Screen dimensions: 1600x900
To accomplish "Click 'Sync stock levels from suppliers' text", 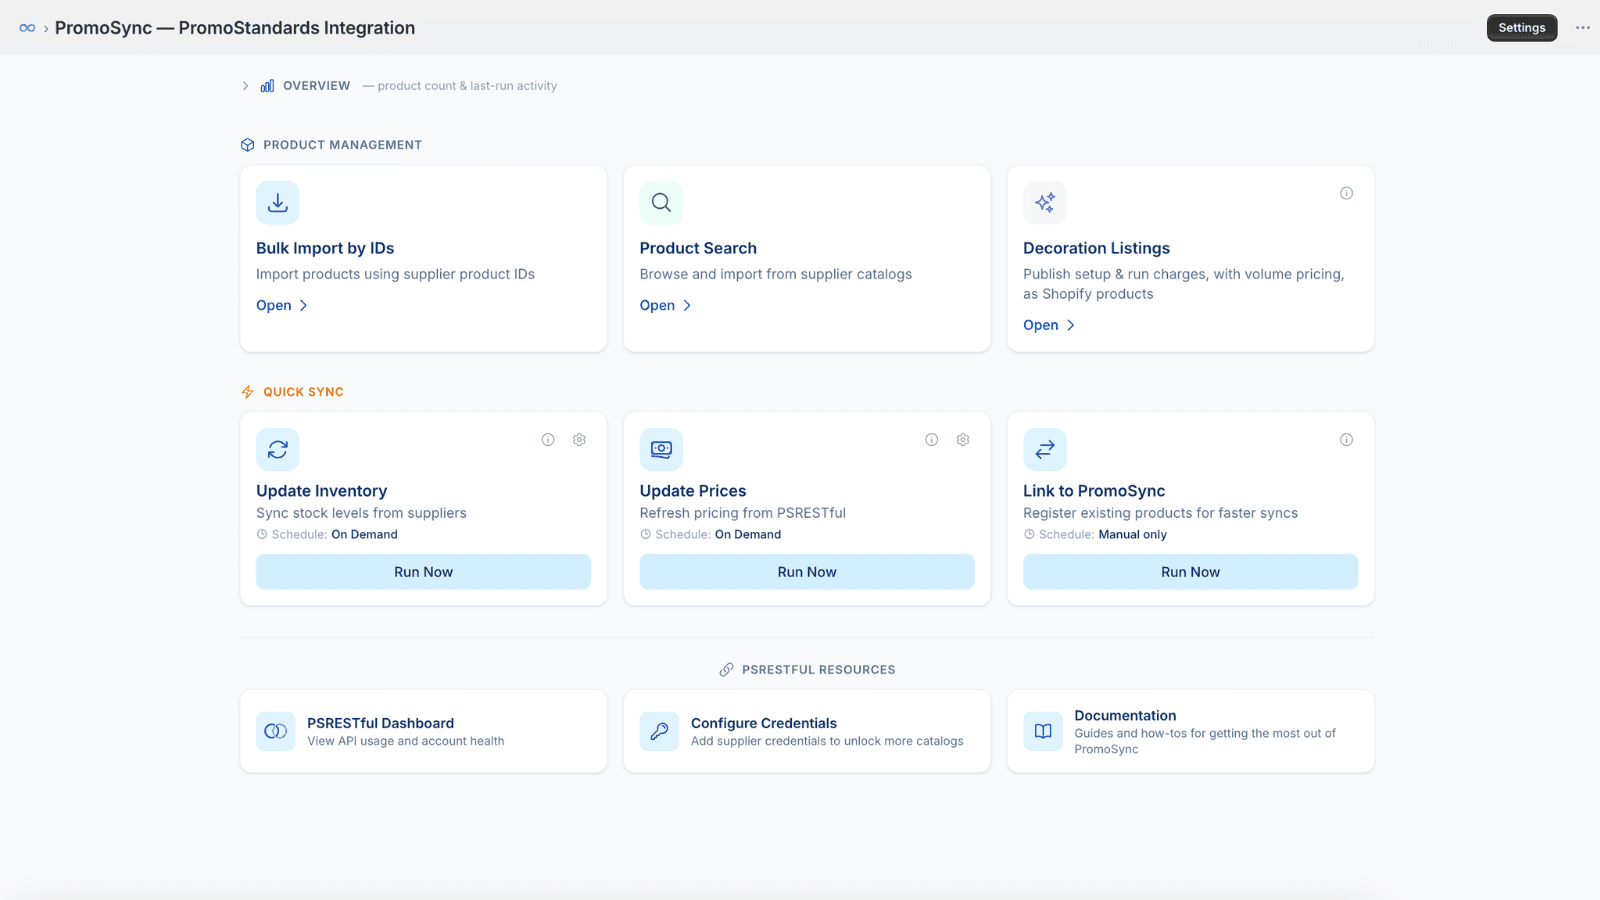I will pos(361,513).
